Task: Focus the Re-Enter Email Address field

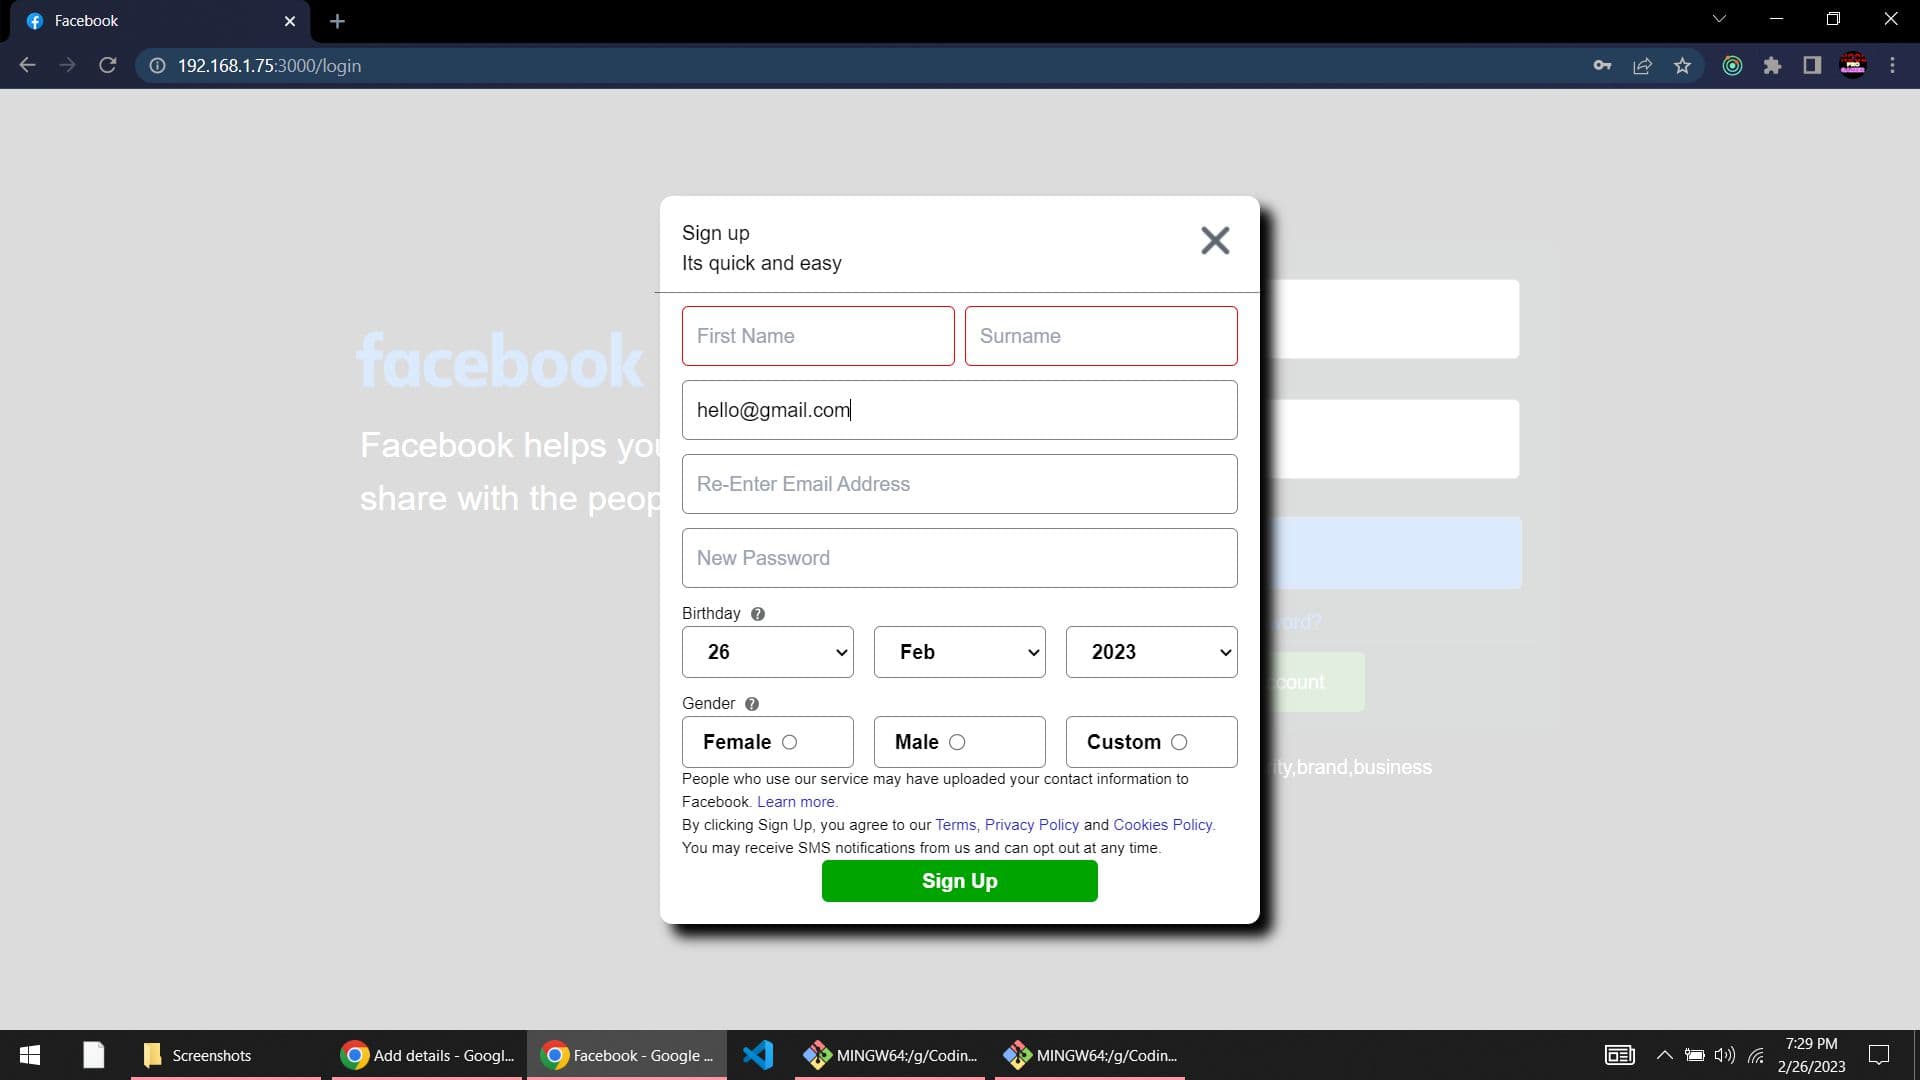Action: [960, 484]
